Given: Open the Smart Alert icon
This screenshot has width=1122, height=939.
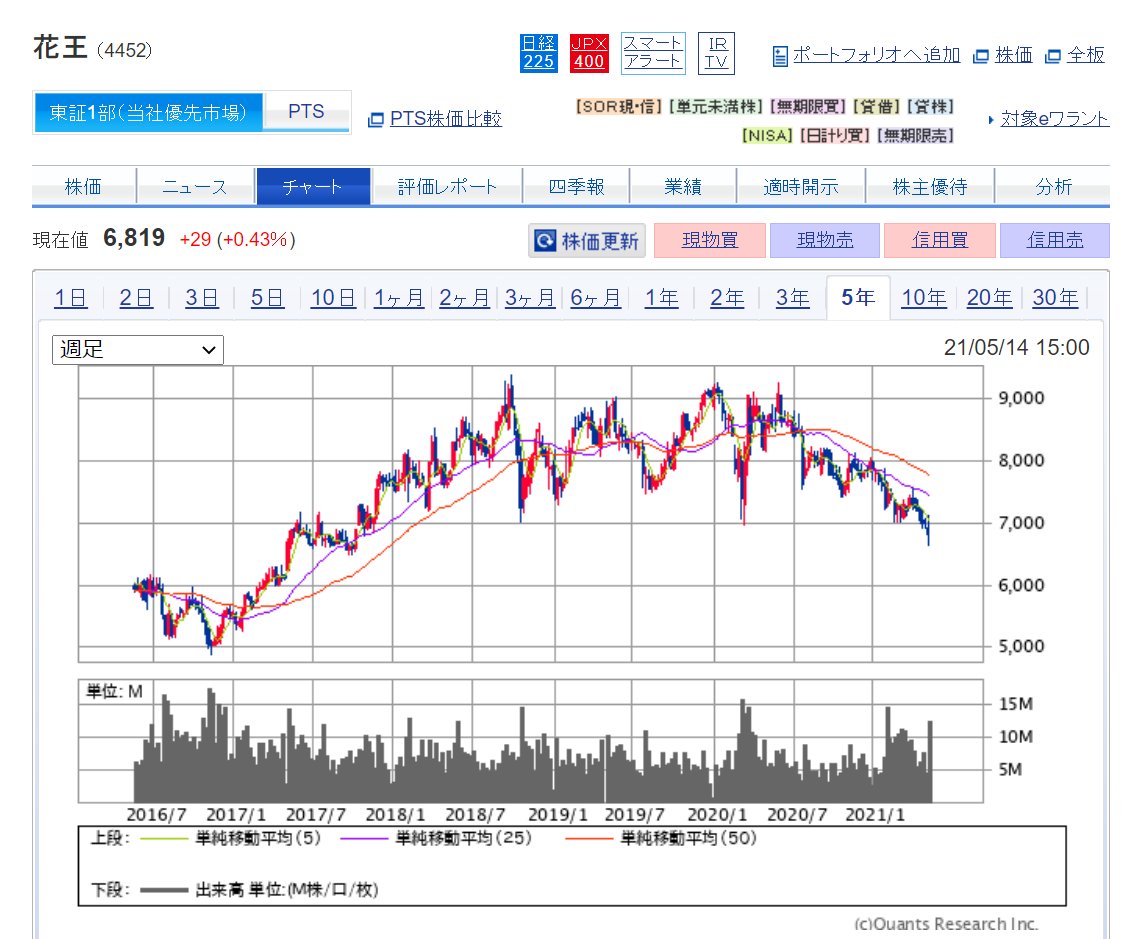Looking at the screenshot, I should click(653, 53).
